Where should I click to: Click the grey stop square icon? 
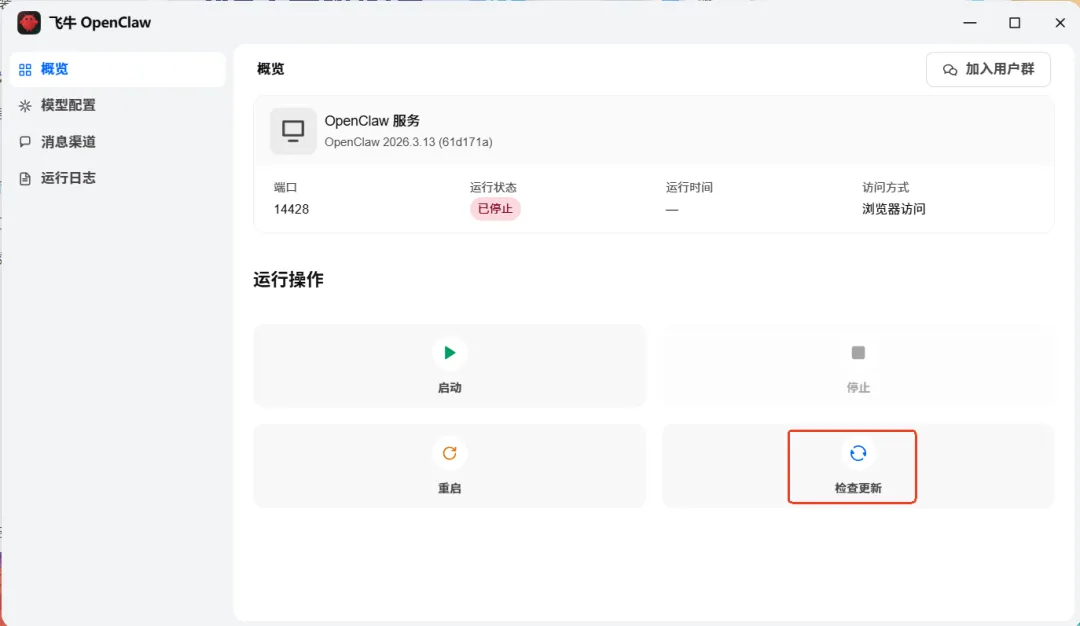[858, 353]
